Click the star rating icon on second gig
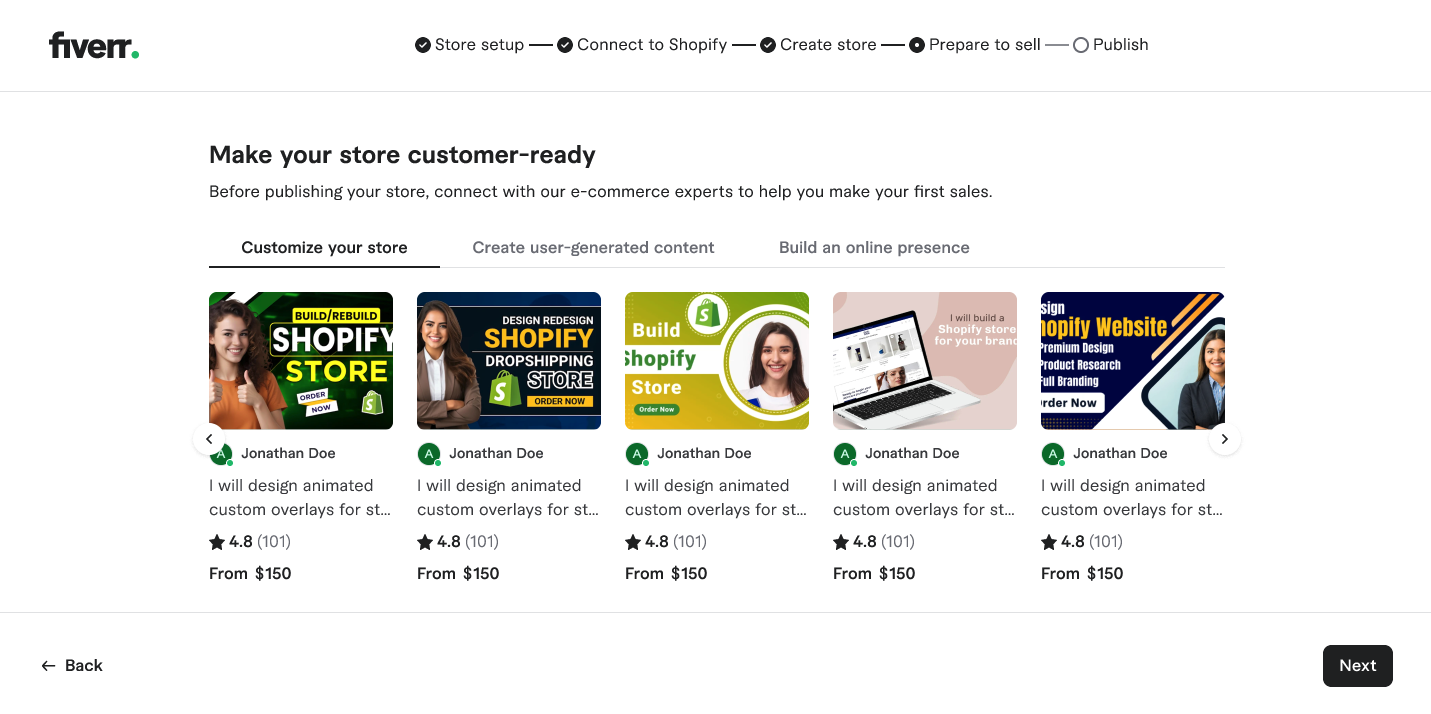 tap(425, 542)
